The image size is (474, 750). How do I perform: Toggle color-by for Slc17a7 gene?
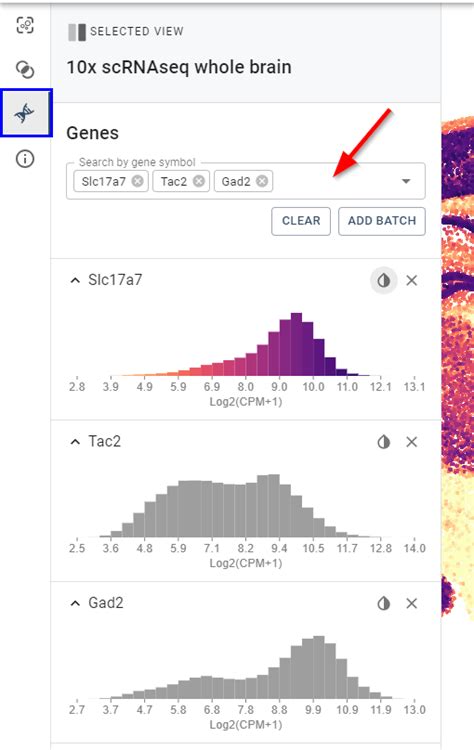coord(384,280)
